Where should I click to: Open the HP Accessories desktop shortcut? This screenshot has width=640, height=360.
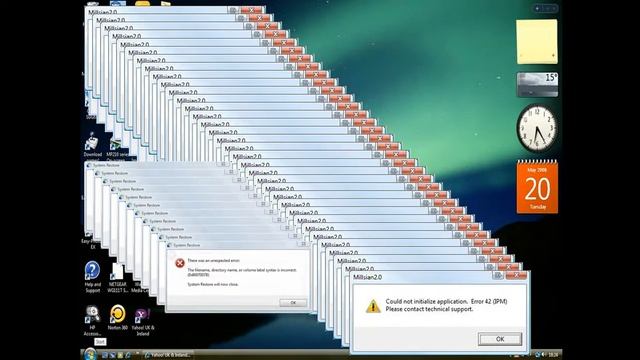click(92, 320)
